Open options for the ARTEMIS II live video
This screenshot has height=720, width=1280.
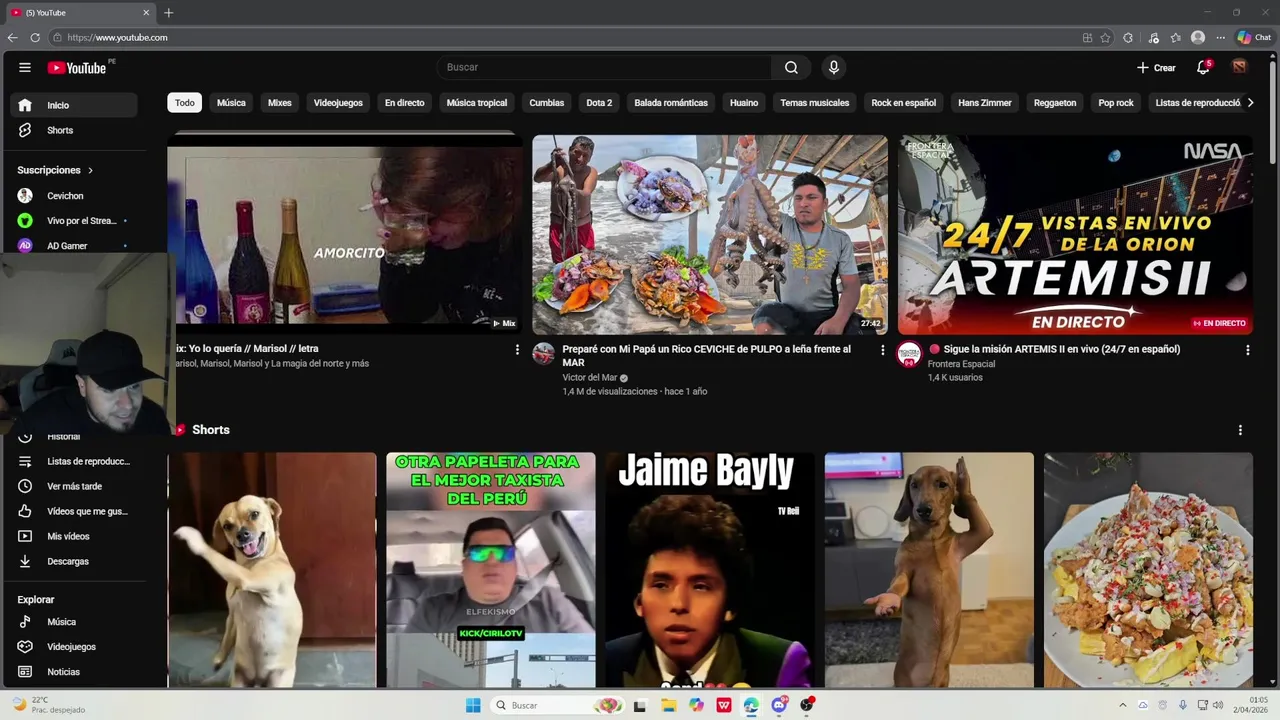click(1247, 350)
